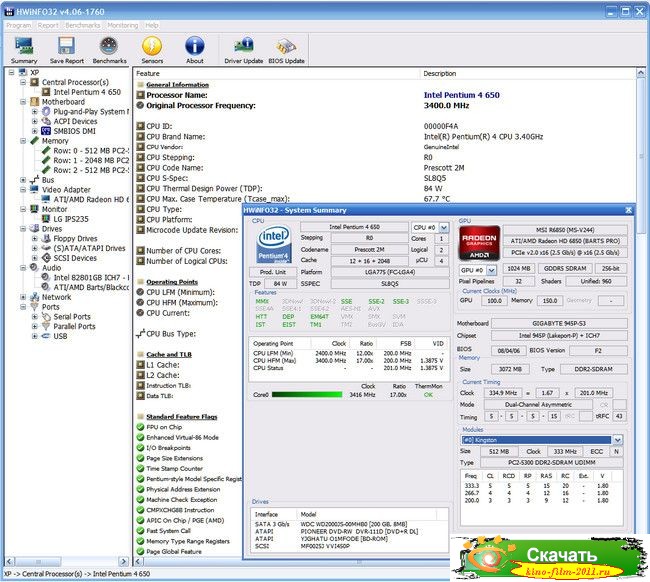Open the Kingston memory module dropdown
Screen dimensions: 650x582
617,440
